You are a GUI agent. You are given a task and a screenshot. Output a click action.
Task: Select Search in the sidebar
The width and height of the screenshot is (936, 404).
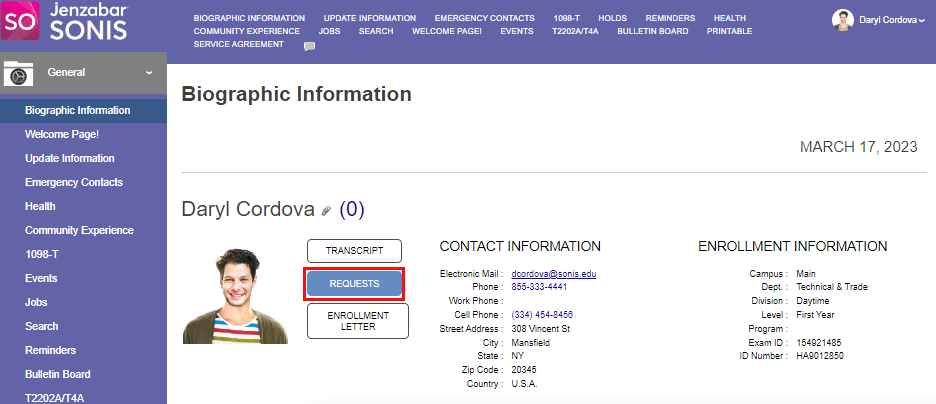(x=42, y=326)
